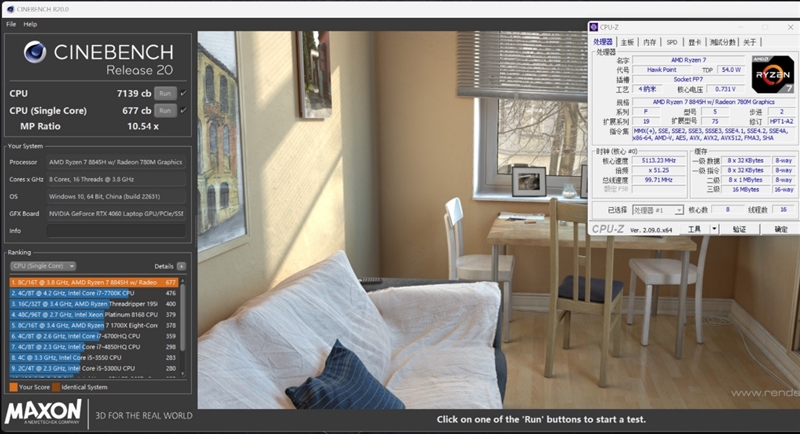Click the 工具 button in CPU-Z

pos(696,229)
